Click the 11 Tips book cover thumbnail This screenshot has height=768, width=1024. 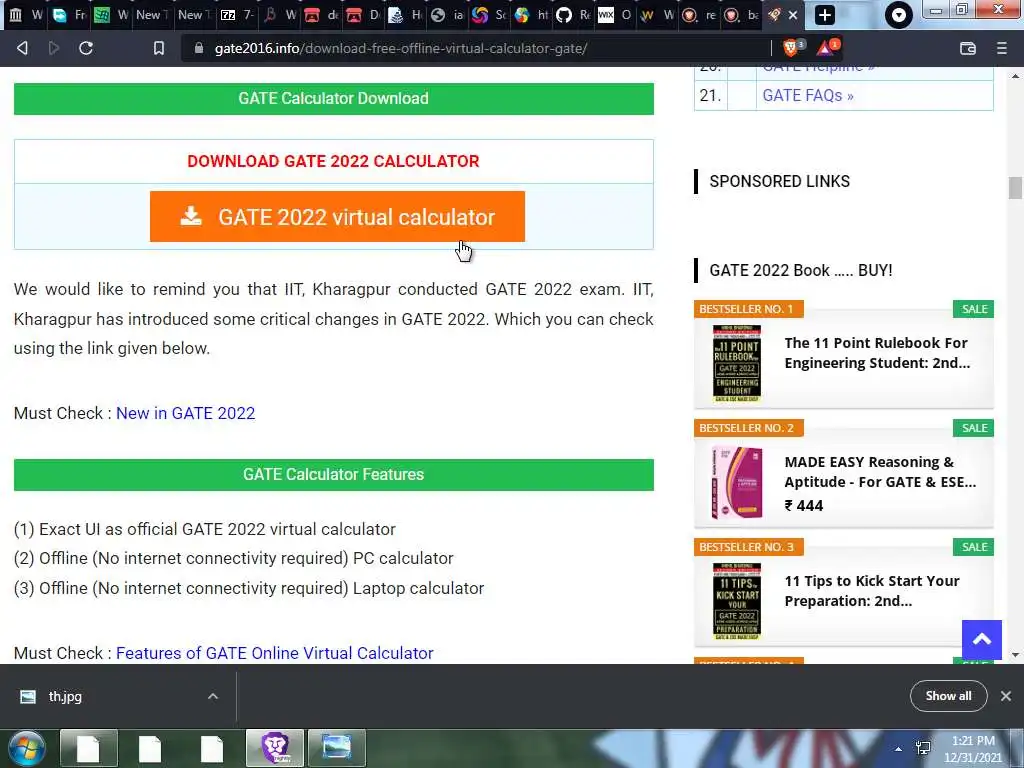tap(737, 601)
